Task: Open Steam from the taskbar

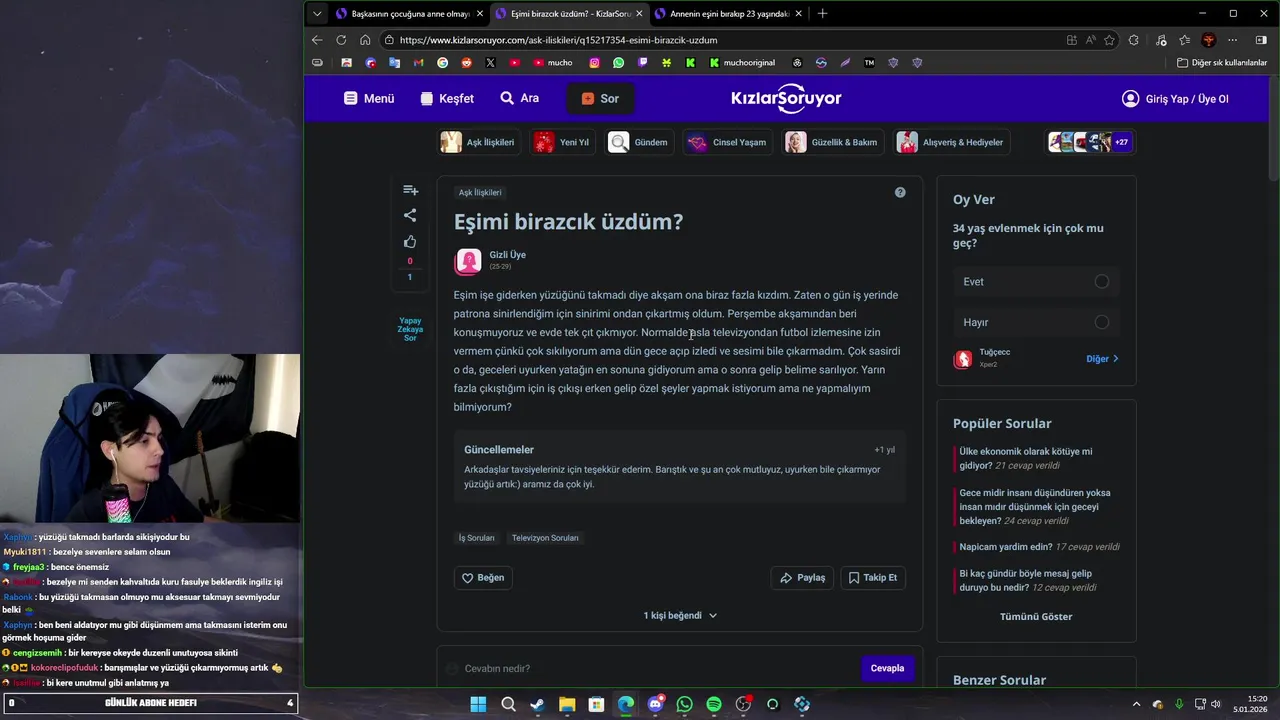Action: 537,704
